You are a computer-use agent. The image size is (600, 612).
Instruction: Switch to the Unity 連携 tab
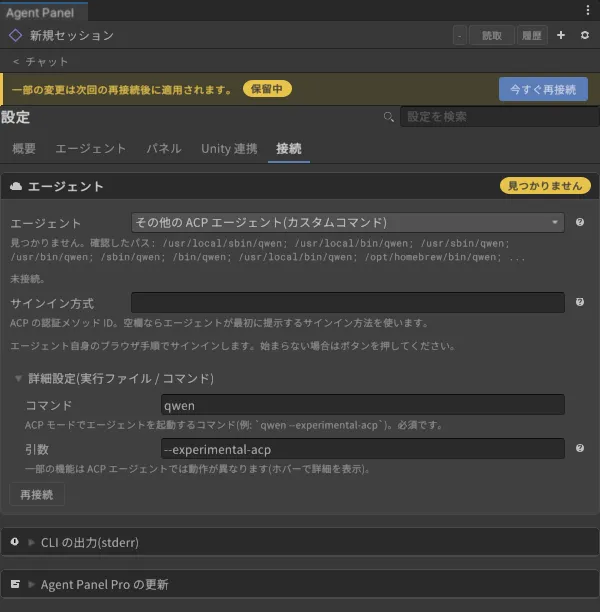(x=229, y=149)
